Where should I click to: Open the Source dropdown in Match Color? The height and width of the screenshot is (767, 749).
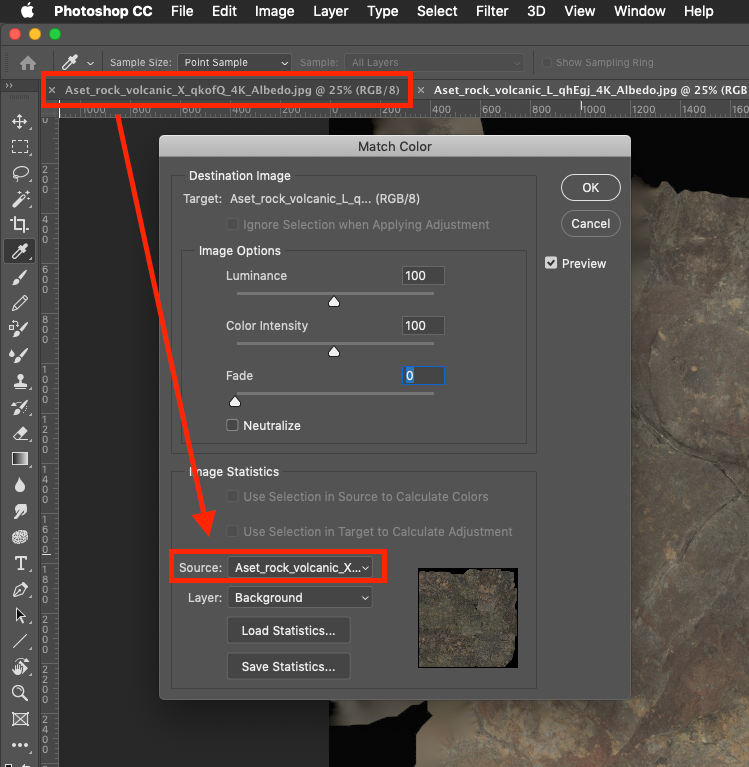click(300, 567)
